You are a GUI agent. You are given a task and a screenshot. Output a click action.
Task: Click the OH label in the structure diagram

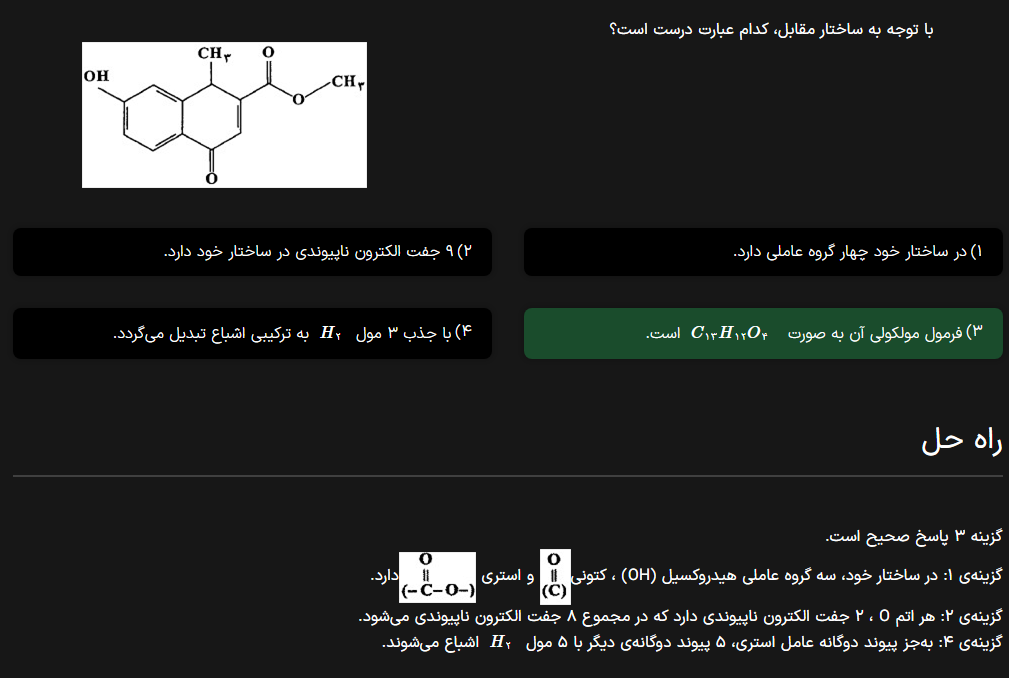[97, 76]
